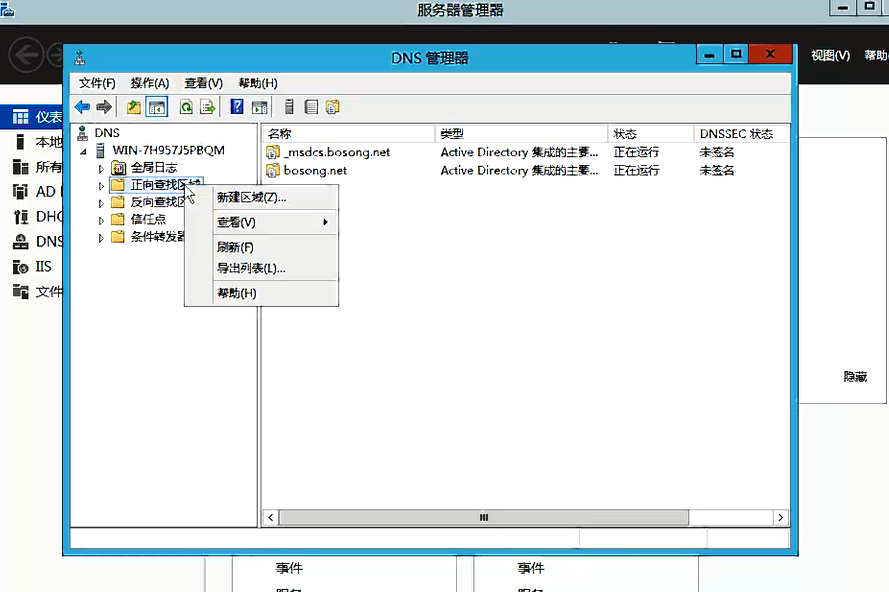The height and width of the screenshot is (592, 889).
Task: Choose 帮助(H) in context menu
Action: [x=261, y=293]
